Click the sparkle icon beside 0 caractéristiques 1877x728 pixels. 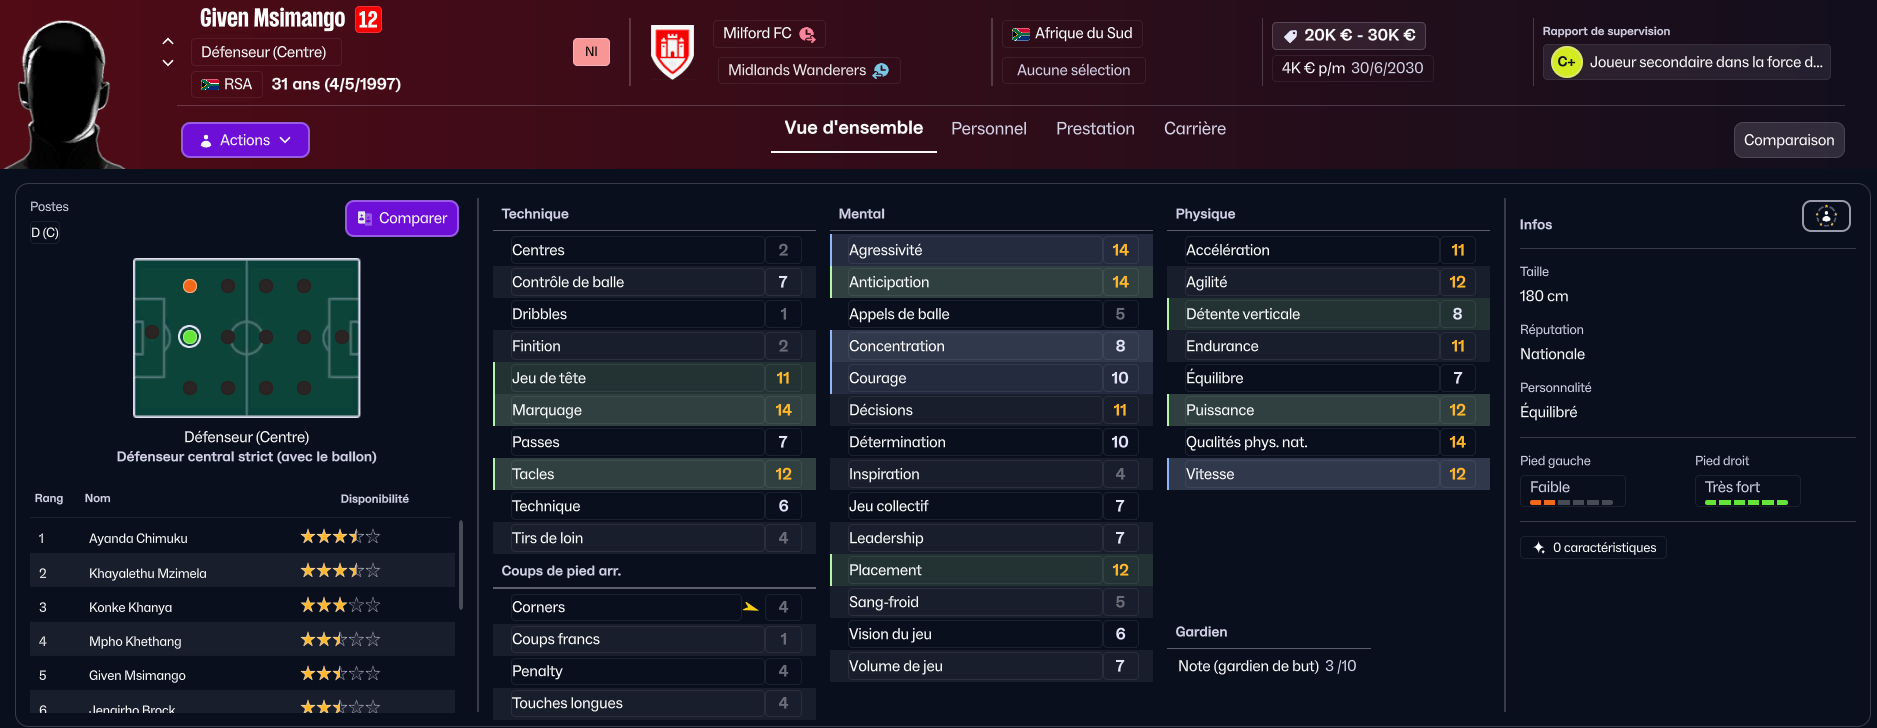[1539, 548]
